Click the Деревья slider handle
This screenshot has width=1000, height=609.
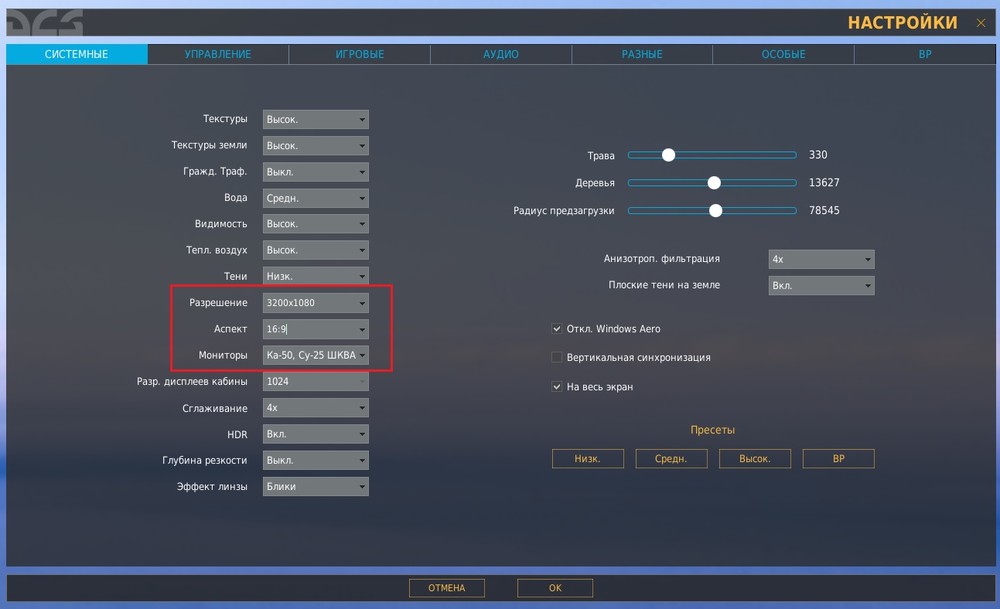pyautogui.click(x=714, y=183)
